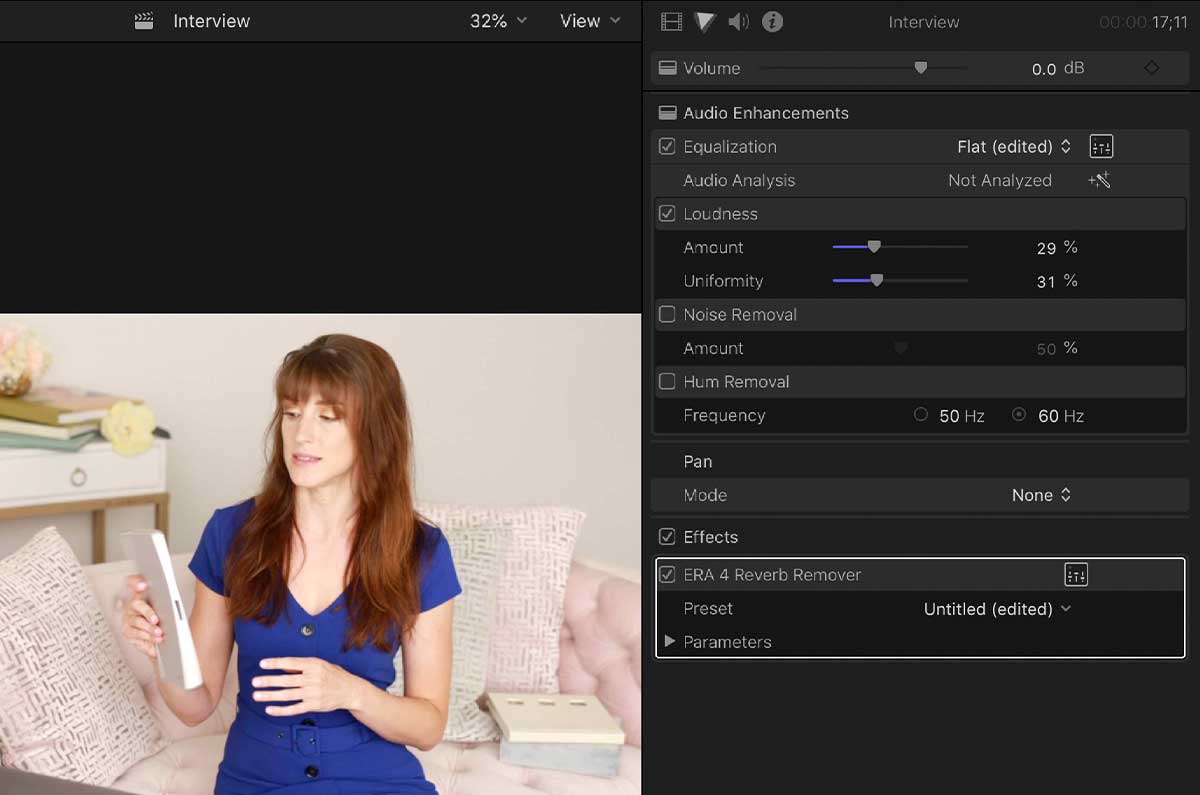The height and width of the screenshot is (795, 1200).
Task: Click the Uniformity slider
Action: [x=900, y=281]
